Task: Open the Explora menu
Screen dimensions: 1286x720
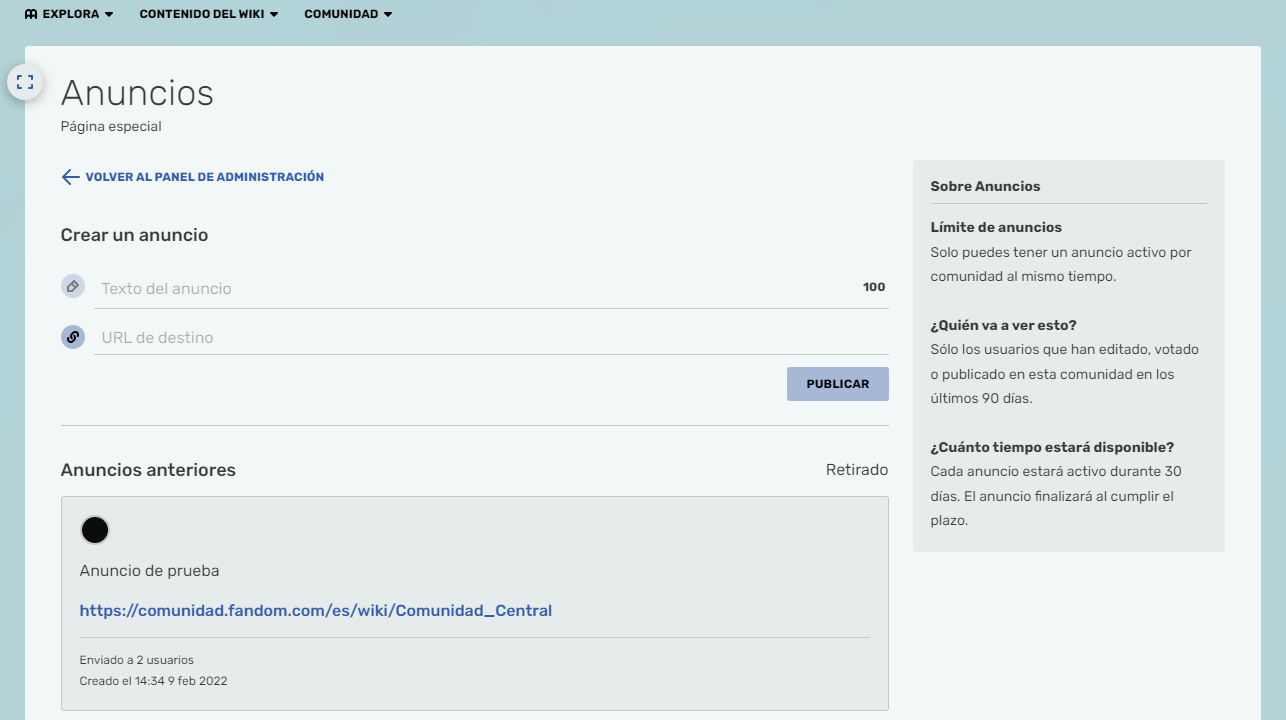Action: click(x=69, y=14)
